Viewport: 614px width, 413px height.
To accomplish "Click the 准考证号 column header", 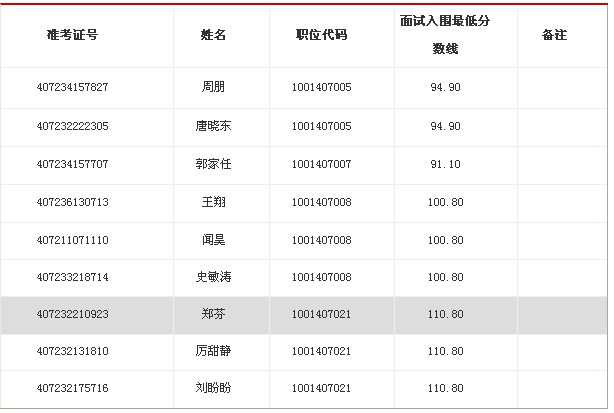I will tap(72, 35).
